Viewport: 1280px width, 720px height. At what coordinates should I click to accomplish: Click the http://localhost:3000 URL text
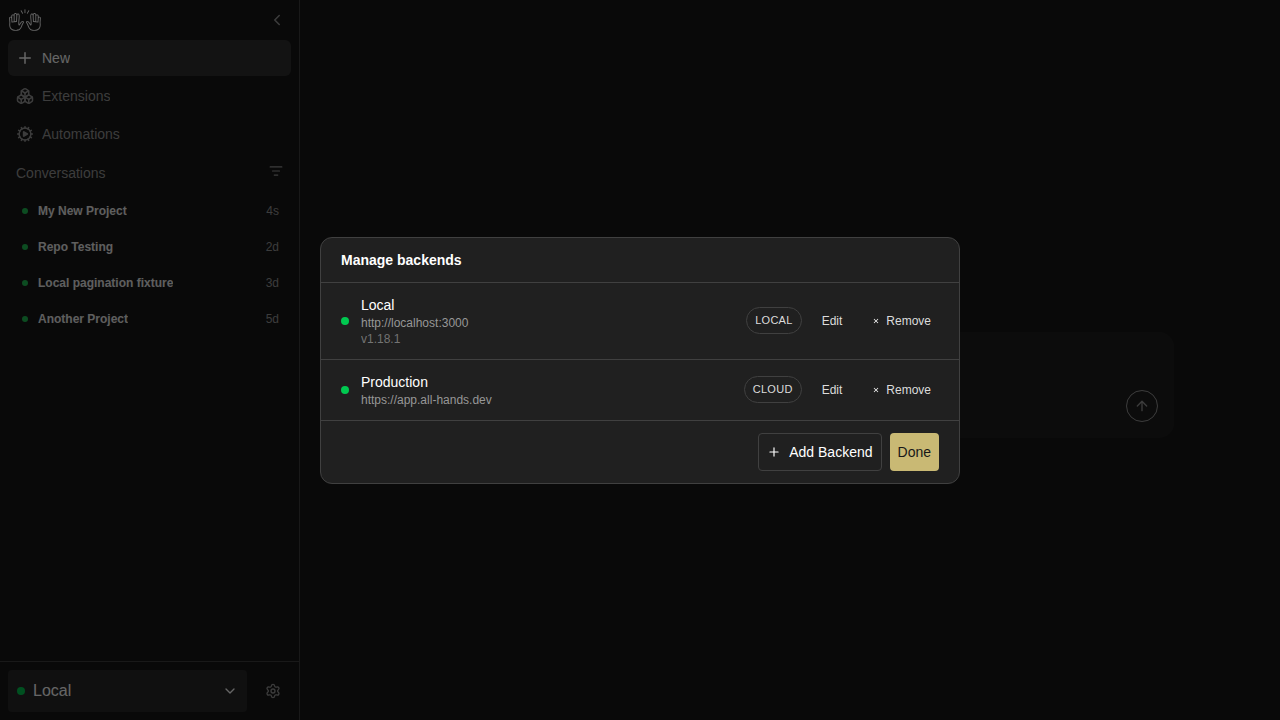pos(414,323)
